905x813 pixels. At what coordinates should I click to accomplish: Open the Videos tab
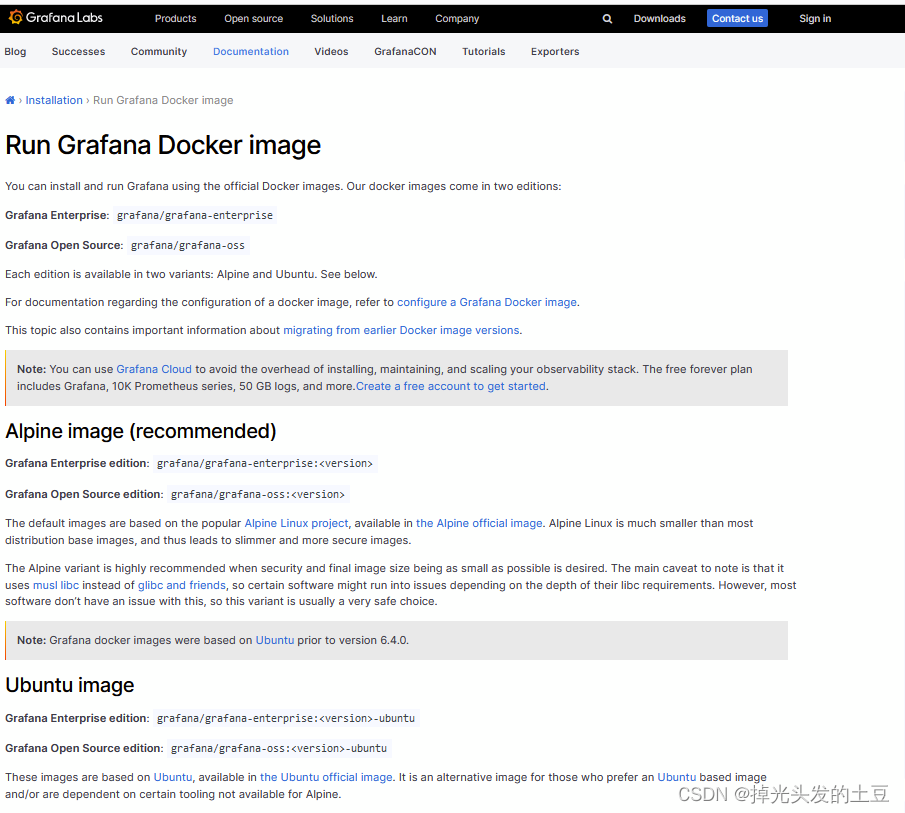tap(331, 51)
